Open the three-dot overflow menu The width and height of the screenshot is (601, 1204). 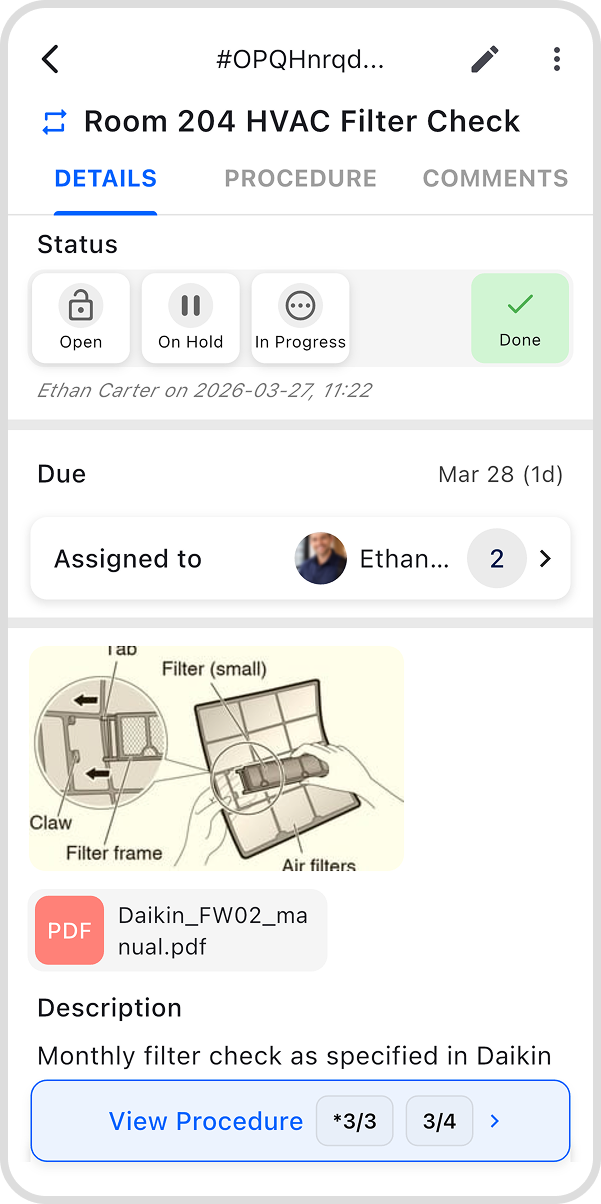556,59
